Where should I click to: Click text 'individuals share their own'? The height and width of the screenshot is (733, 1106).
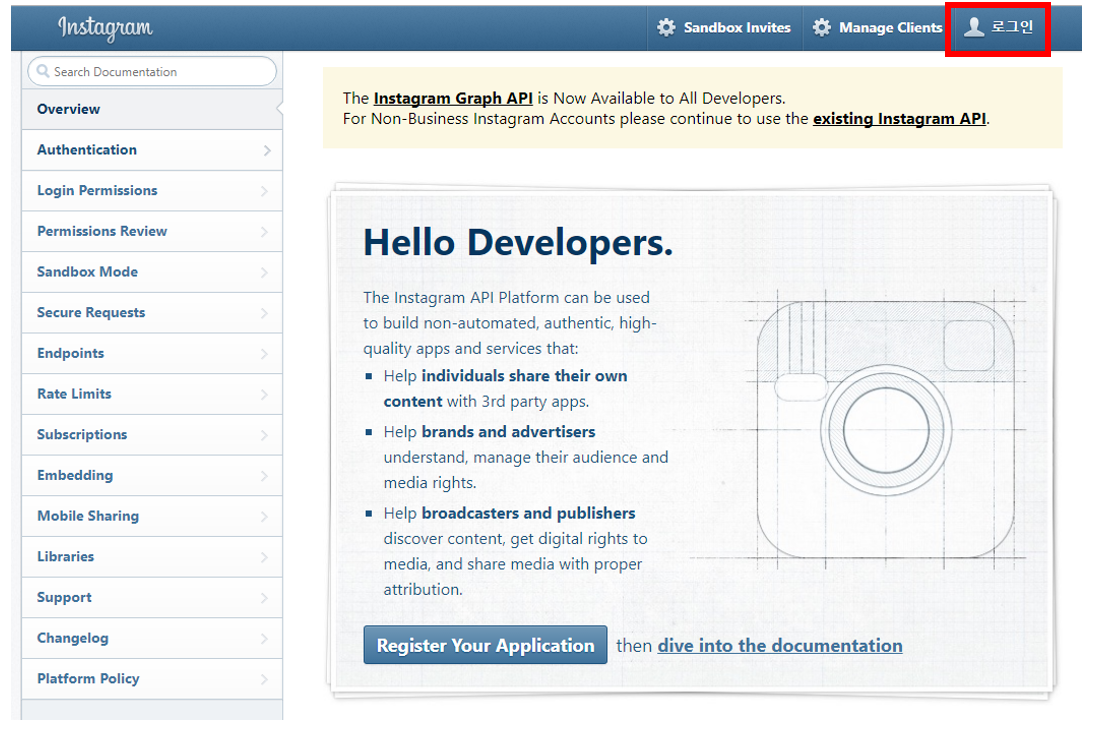[524, 376]
